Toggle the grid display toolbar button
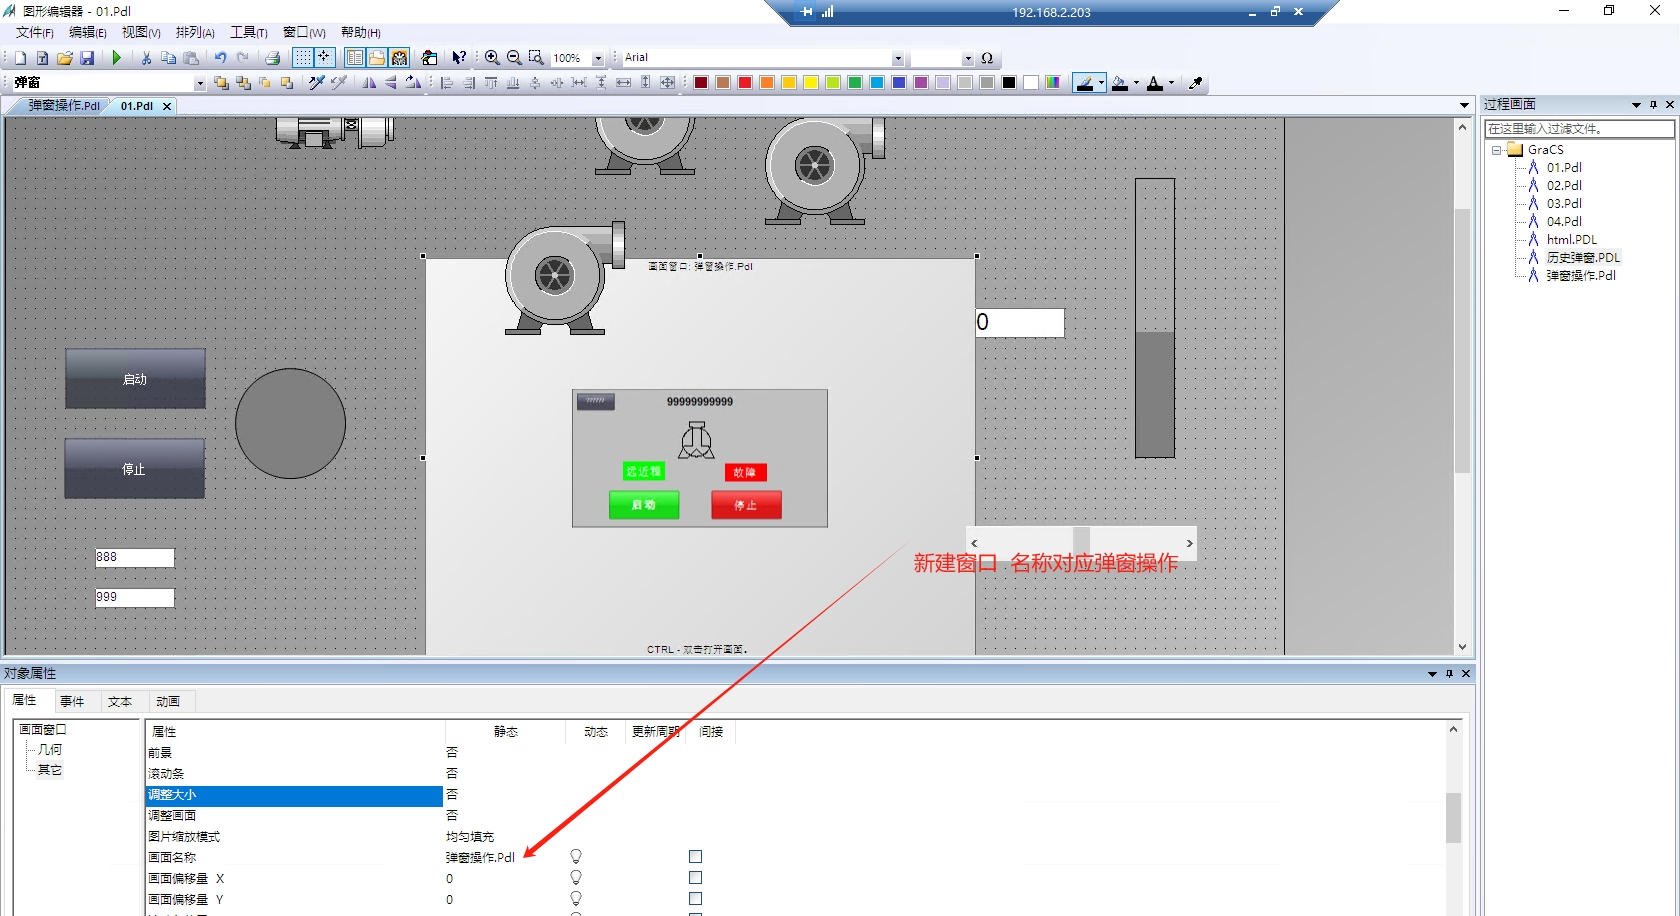The height and width of the screenshot is (916, 1680). 302,58
